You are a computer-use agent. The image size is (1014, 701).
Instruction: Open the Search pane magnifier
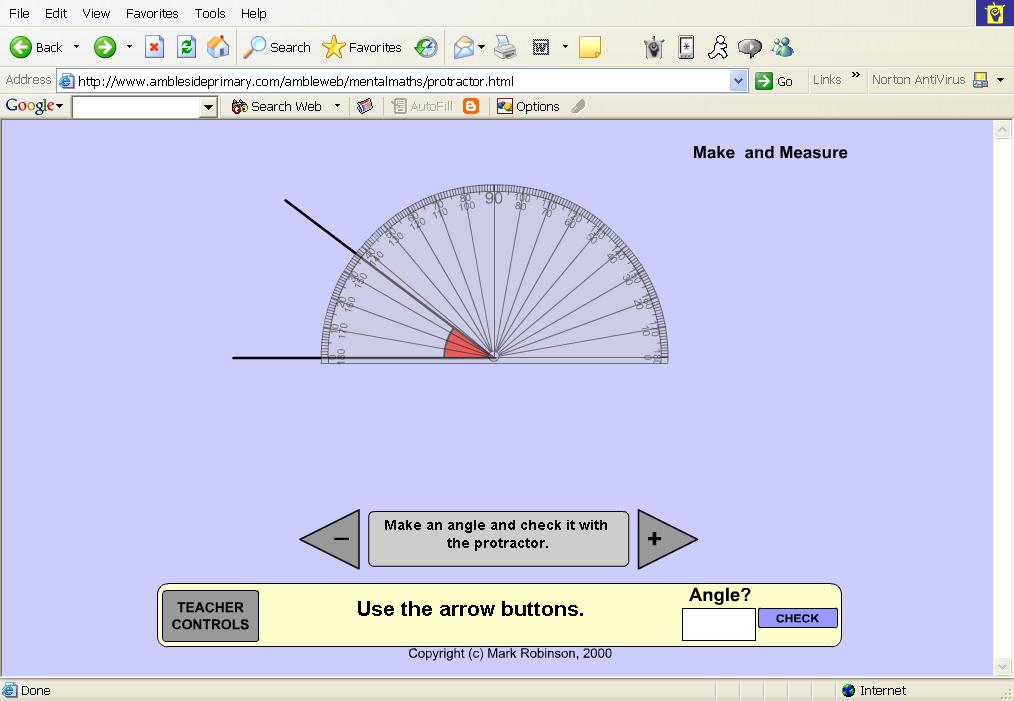tap(254, 47)
